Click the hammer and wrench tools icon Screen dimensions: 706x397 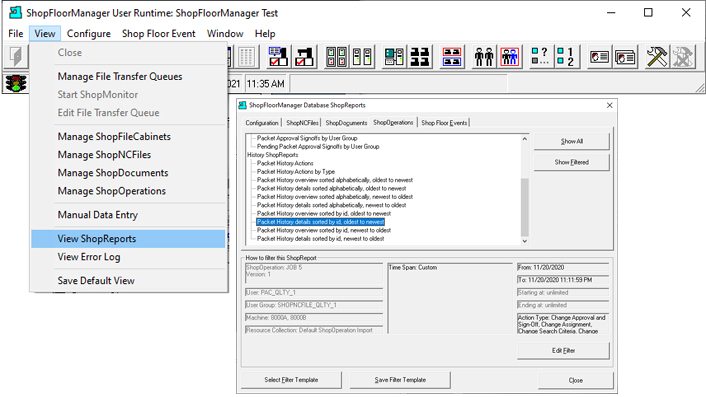click(x=657, y=57)
